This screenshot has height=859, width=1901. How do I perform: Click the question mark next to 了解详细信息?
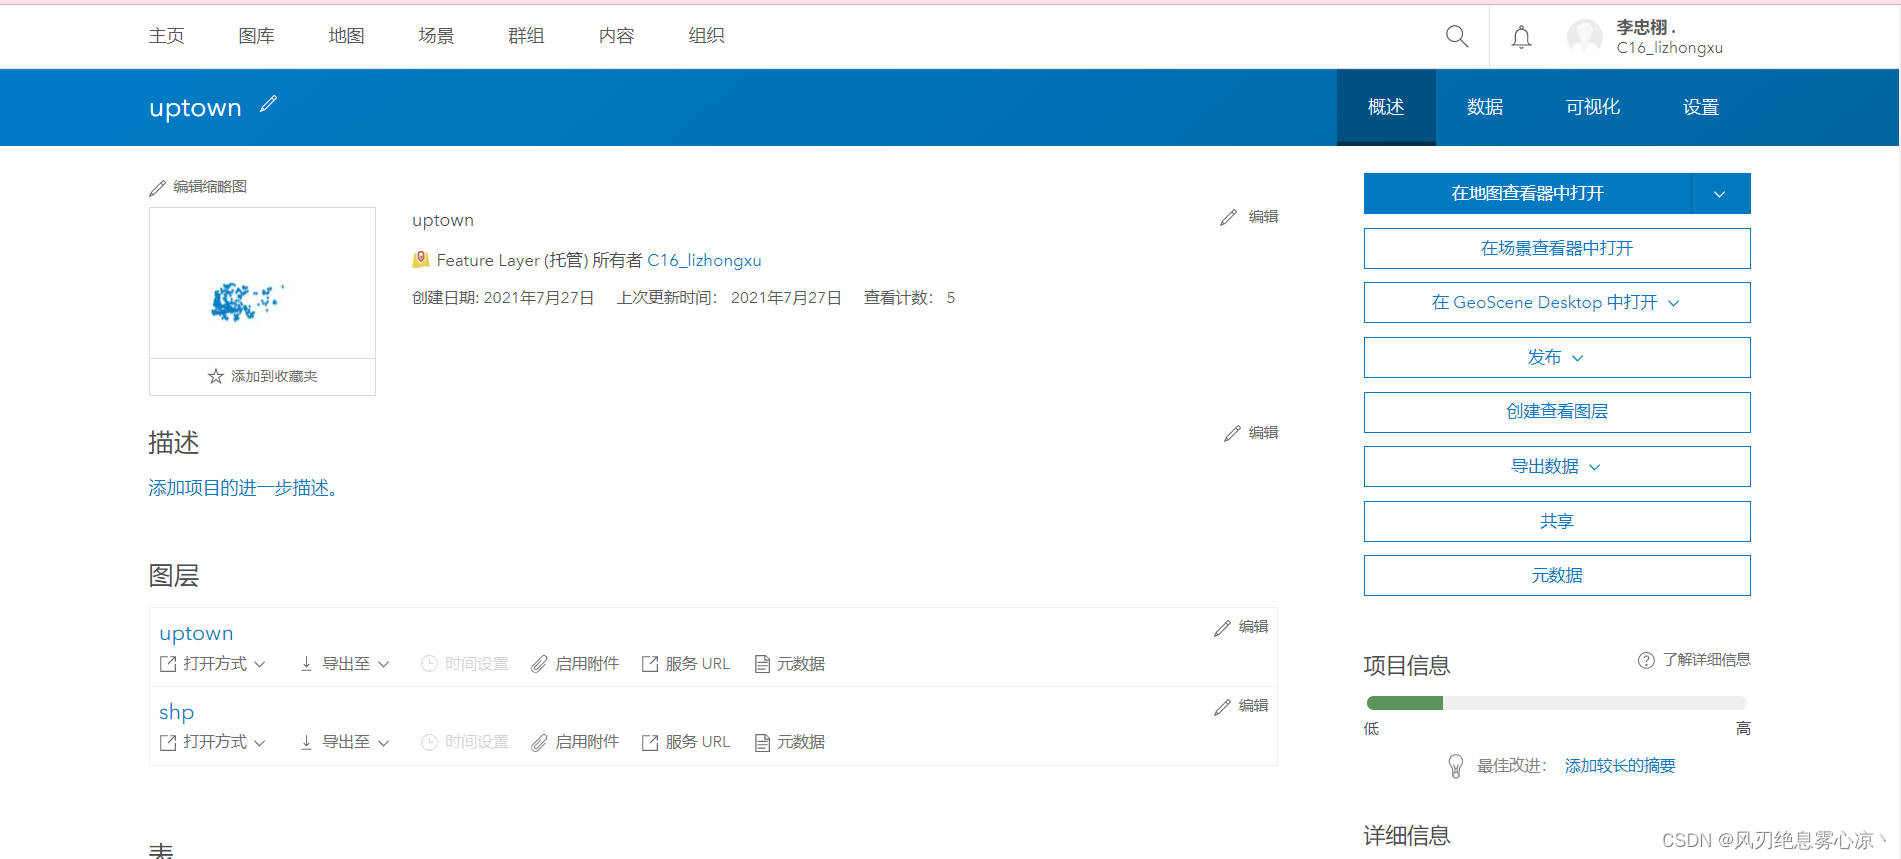point(1646,660)
